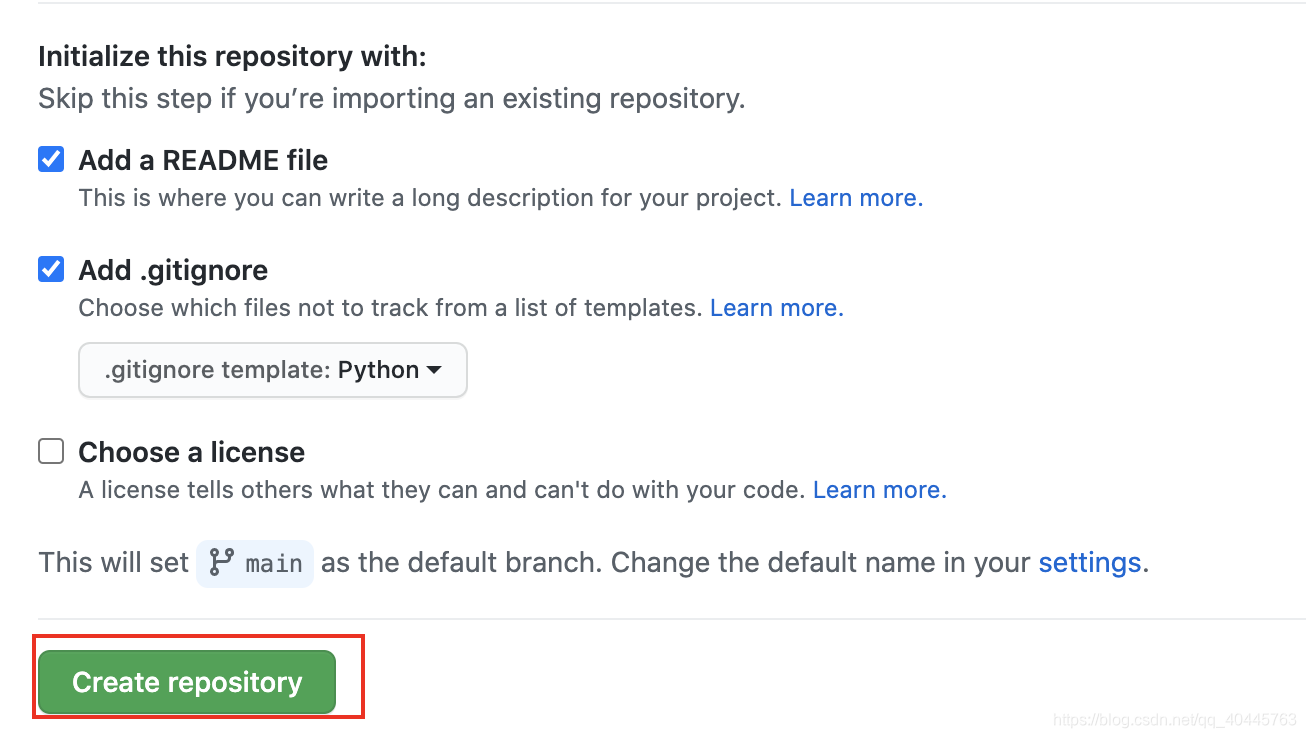The width and height of the screenshot is (1306, 738).
Task: Click the "Choose a license" label text
Action: click(x=191, y=452)
